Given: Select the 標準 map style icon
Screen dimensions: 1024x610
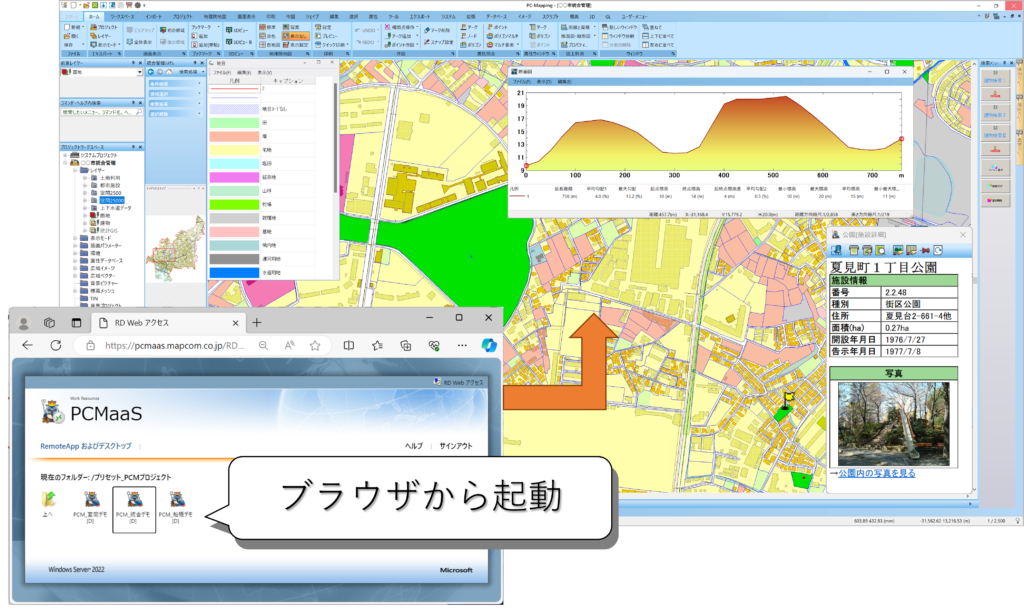Looking at the screenshot, I should pos(263,27).
